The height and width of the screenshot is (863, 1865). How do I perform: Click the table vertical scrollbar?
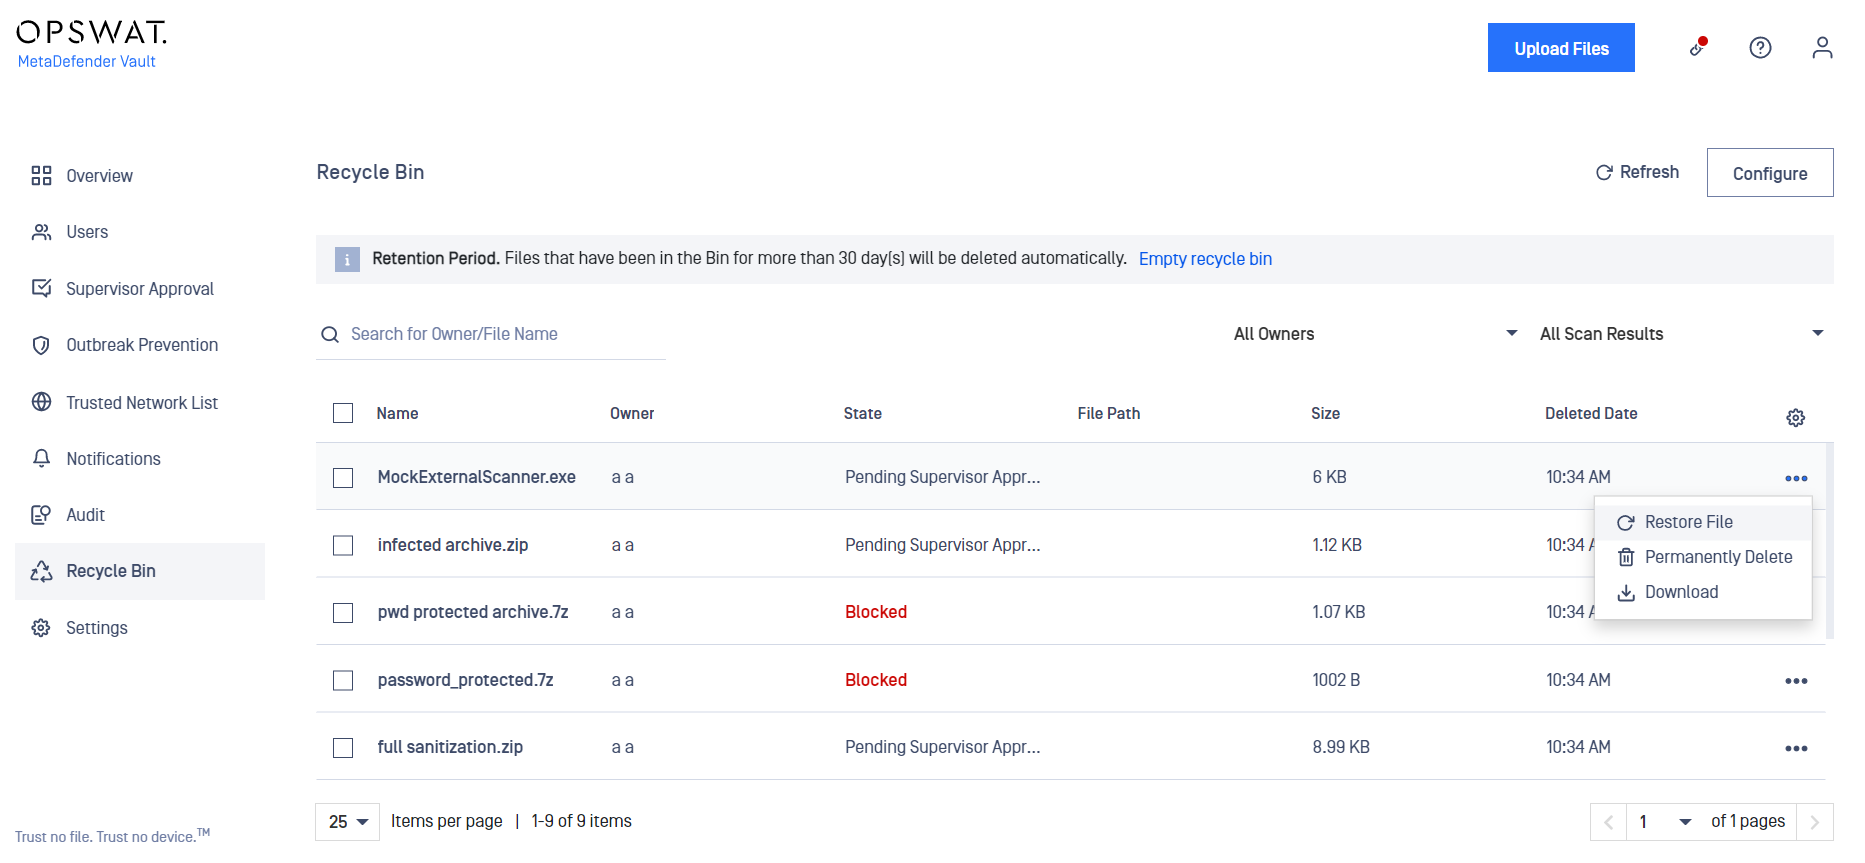pyautogui.click(x=1830, y=540)
